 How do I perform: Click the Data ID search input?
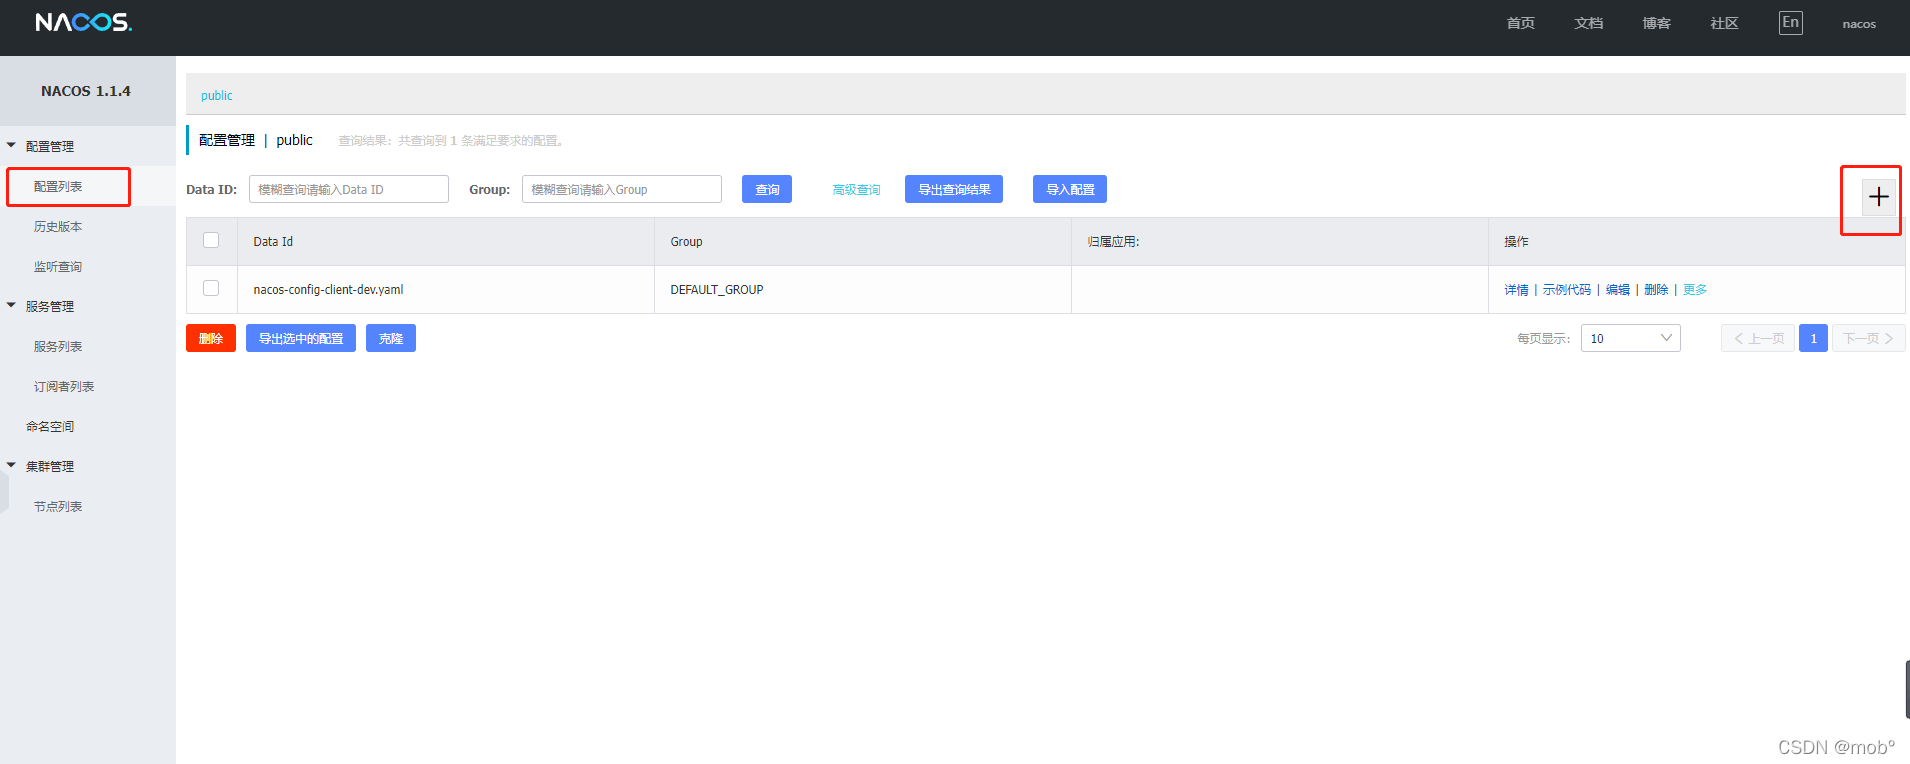point(349,189)
